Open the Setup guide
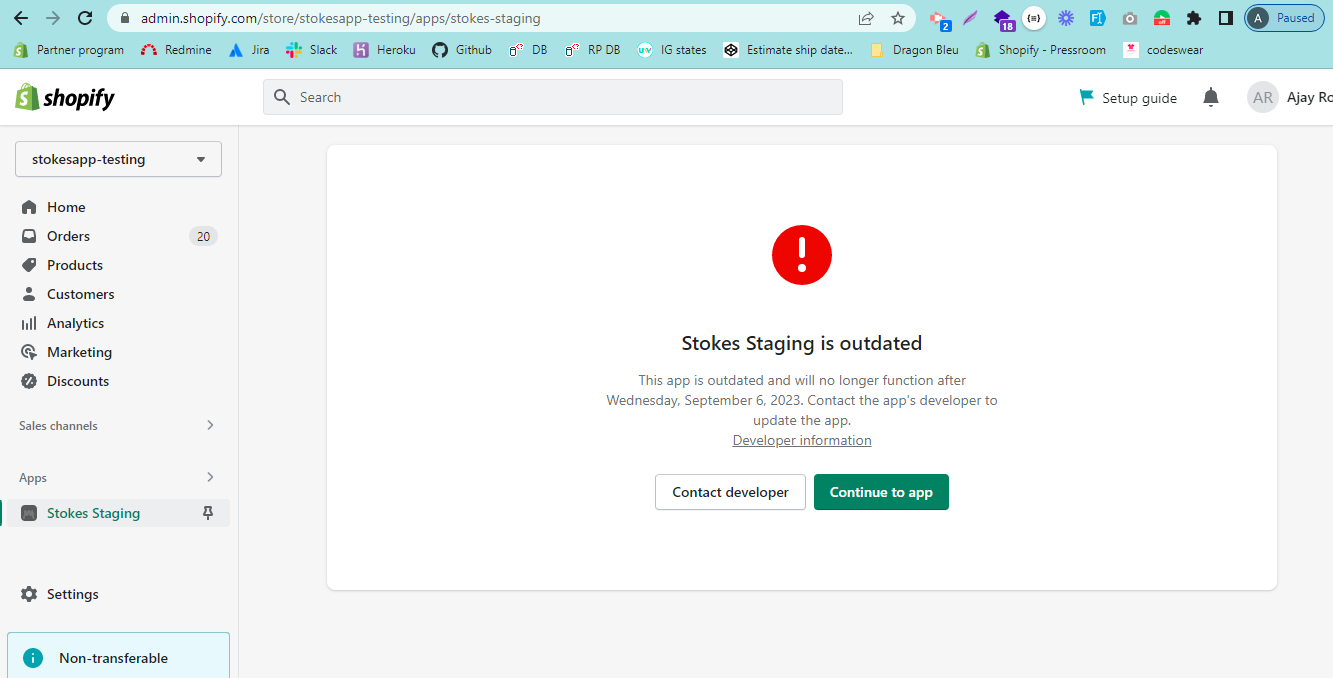Screen dimensions: 1333x678 [x=1128, y=98]
